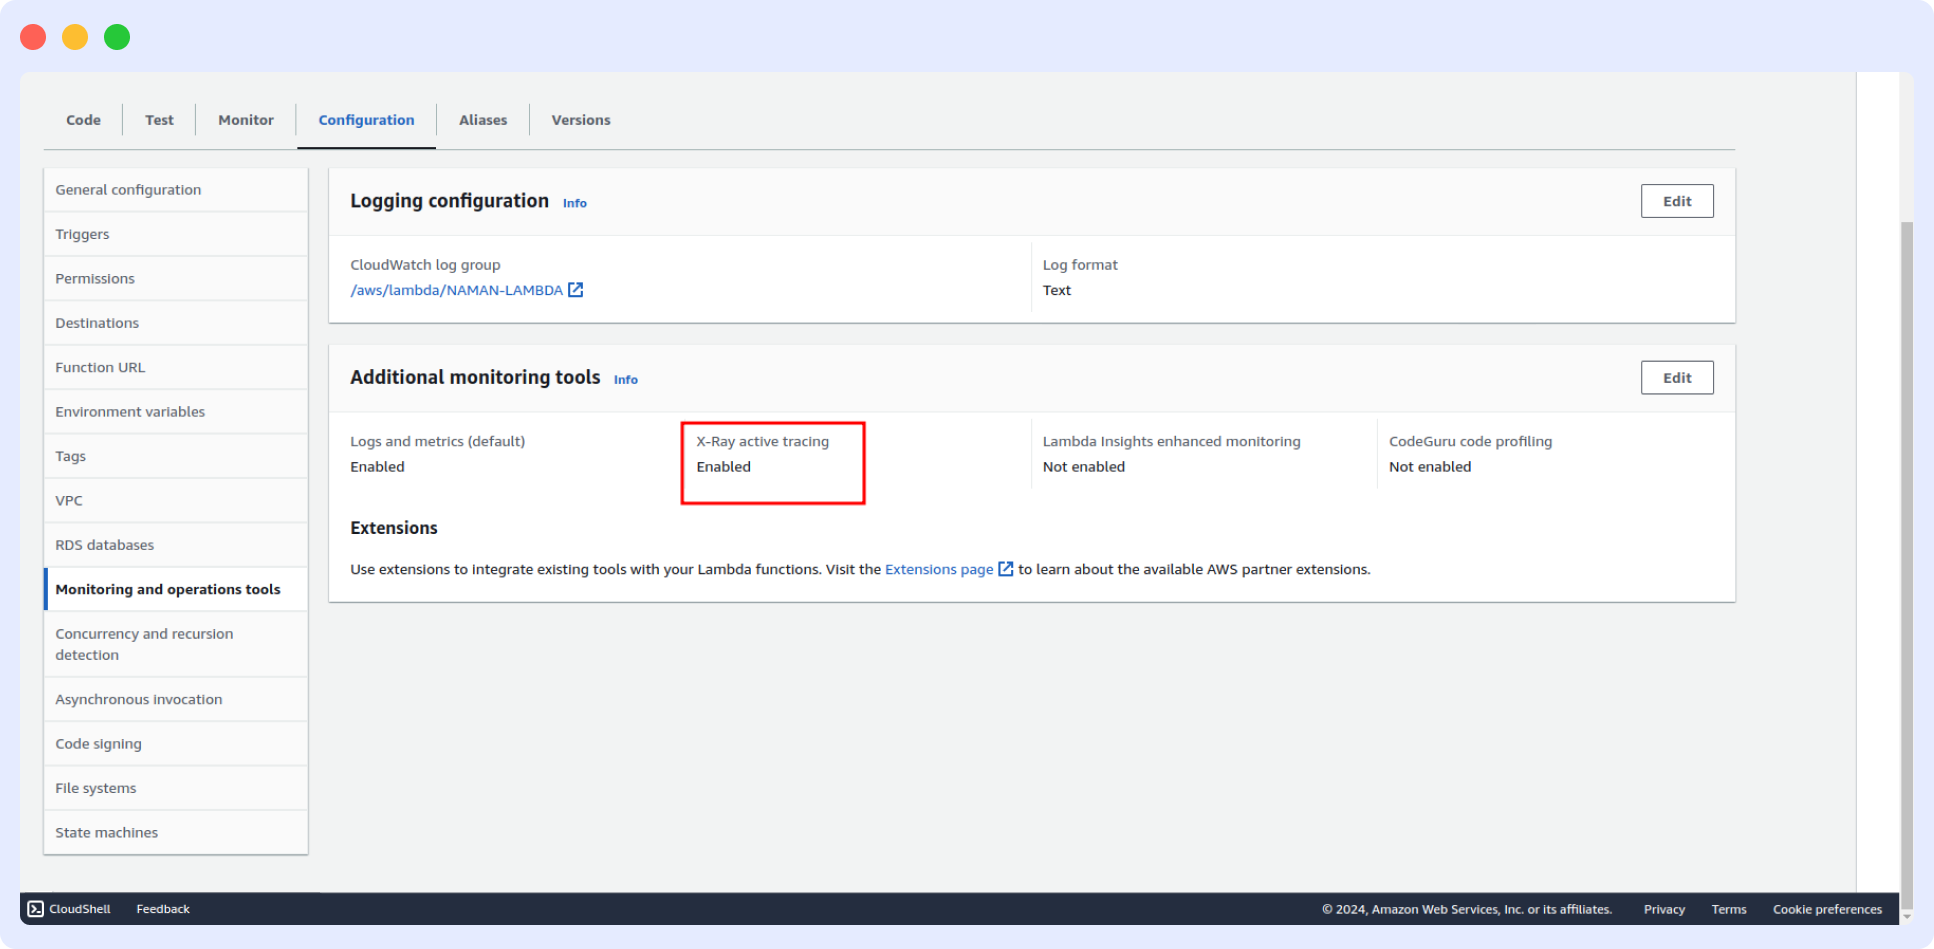Screen dimensions: 1934x949
Task: Go to Concurrency and recursion detection settings
Action: [x=144, y=644]
